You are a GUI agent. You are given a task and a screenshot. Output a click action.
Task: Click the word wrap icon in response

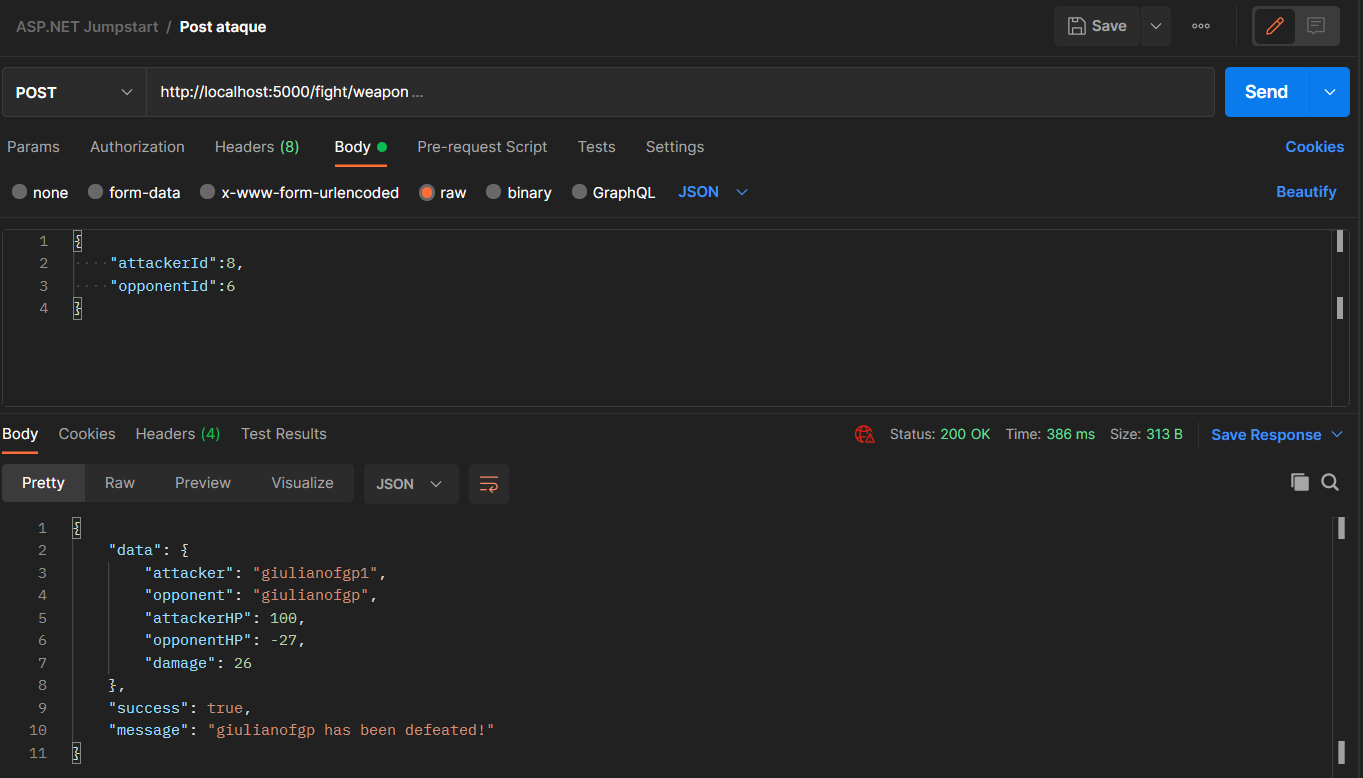point(488,484)
